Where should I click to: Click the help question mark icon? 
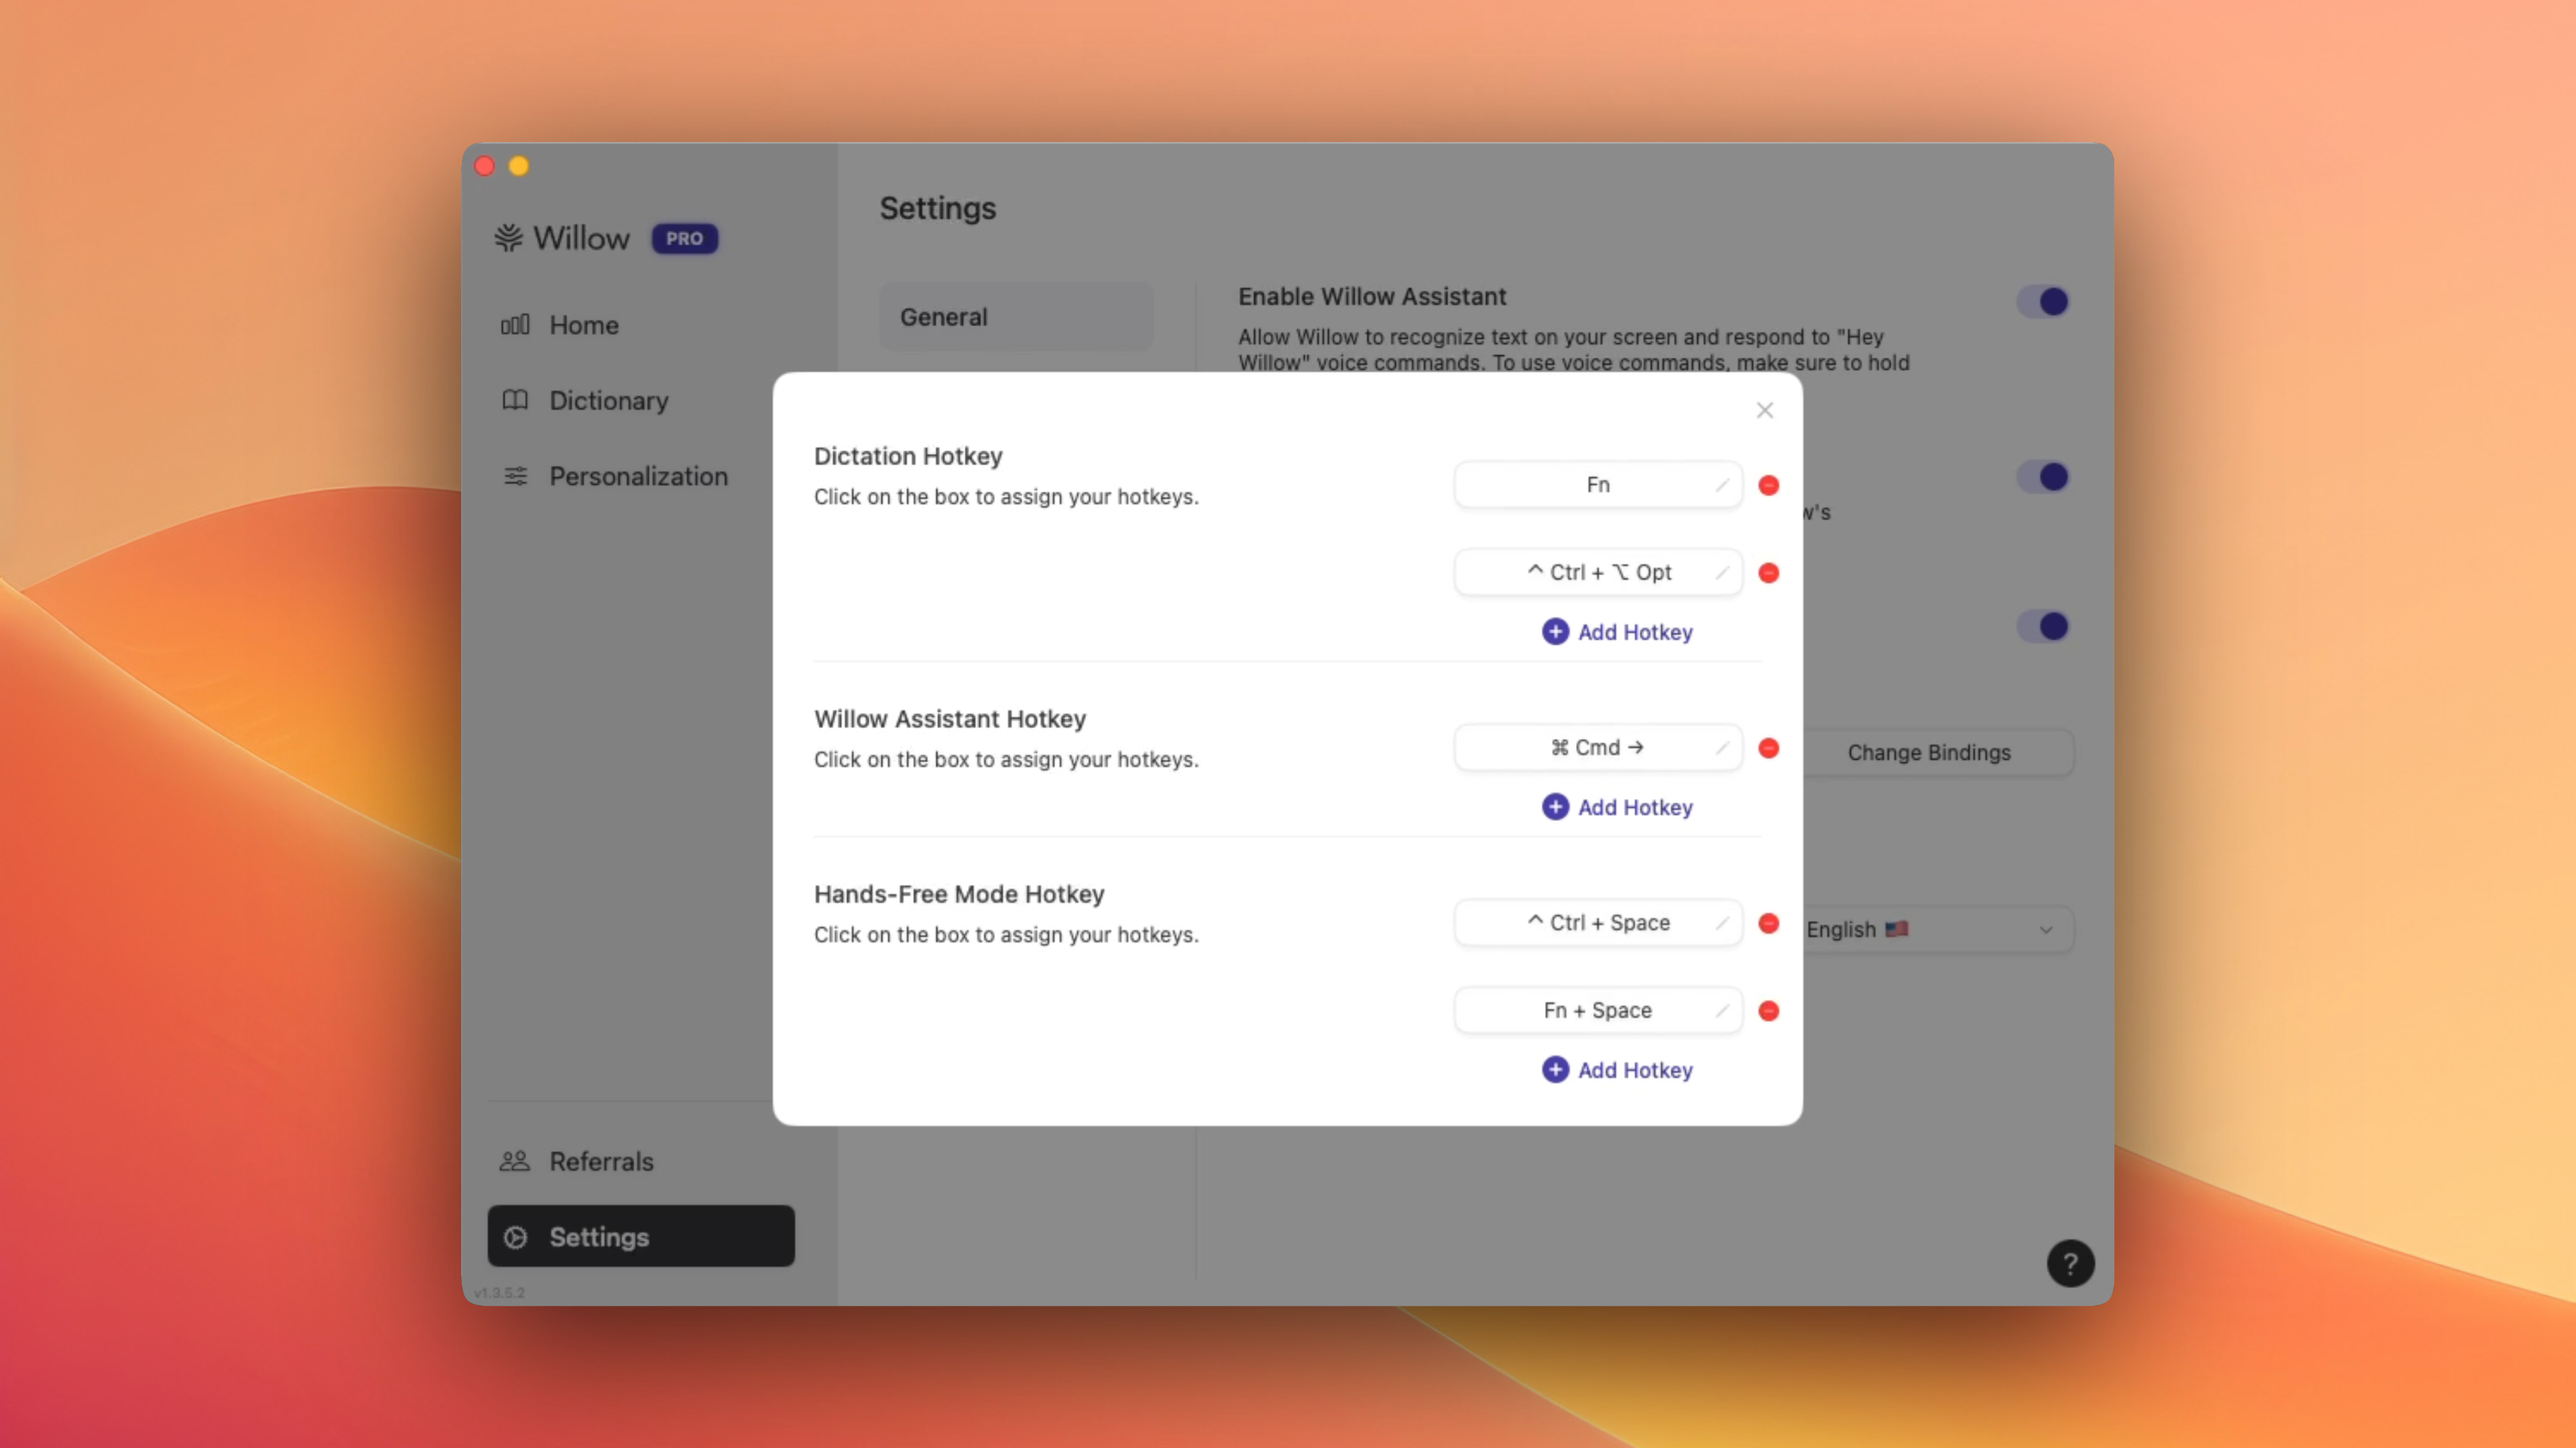click(x=2070, y=1264)
